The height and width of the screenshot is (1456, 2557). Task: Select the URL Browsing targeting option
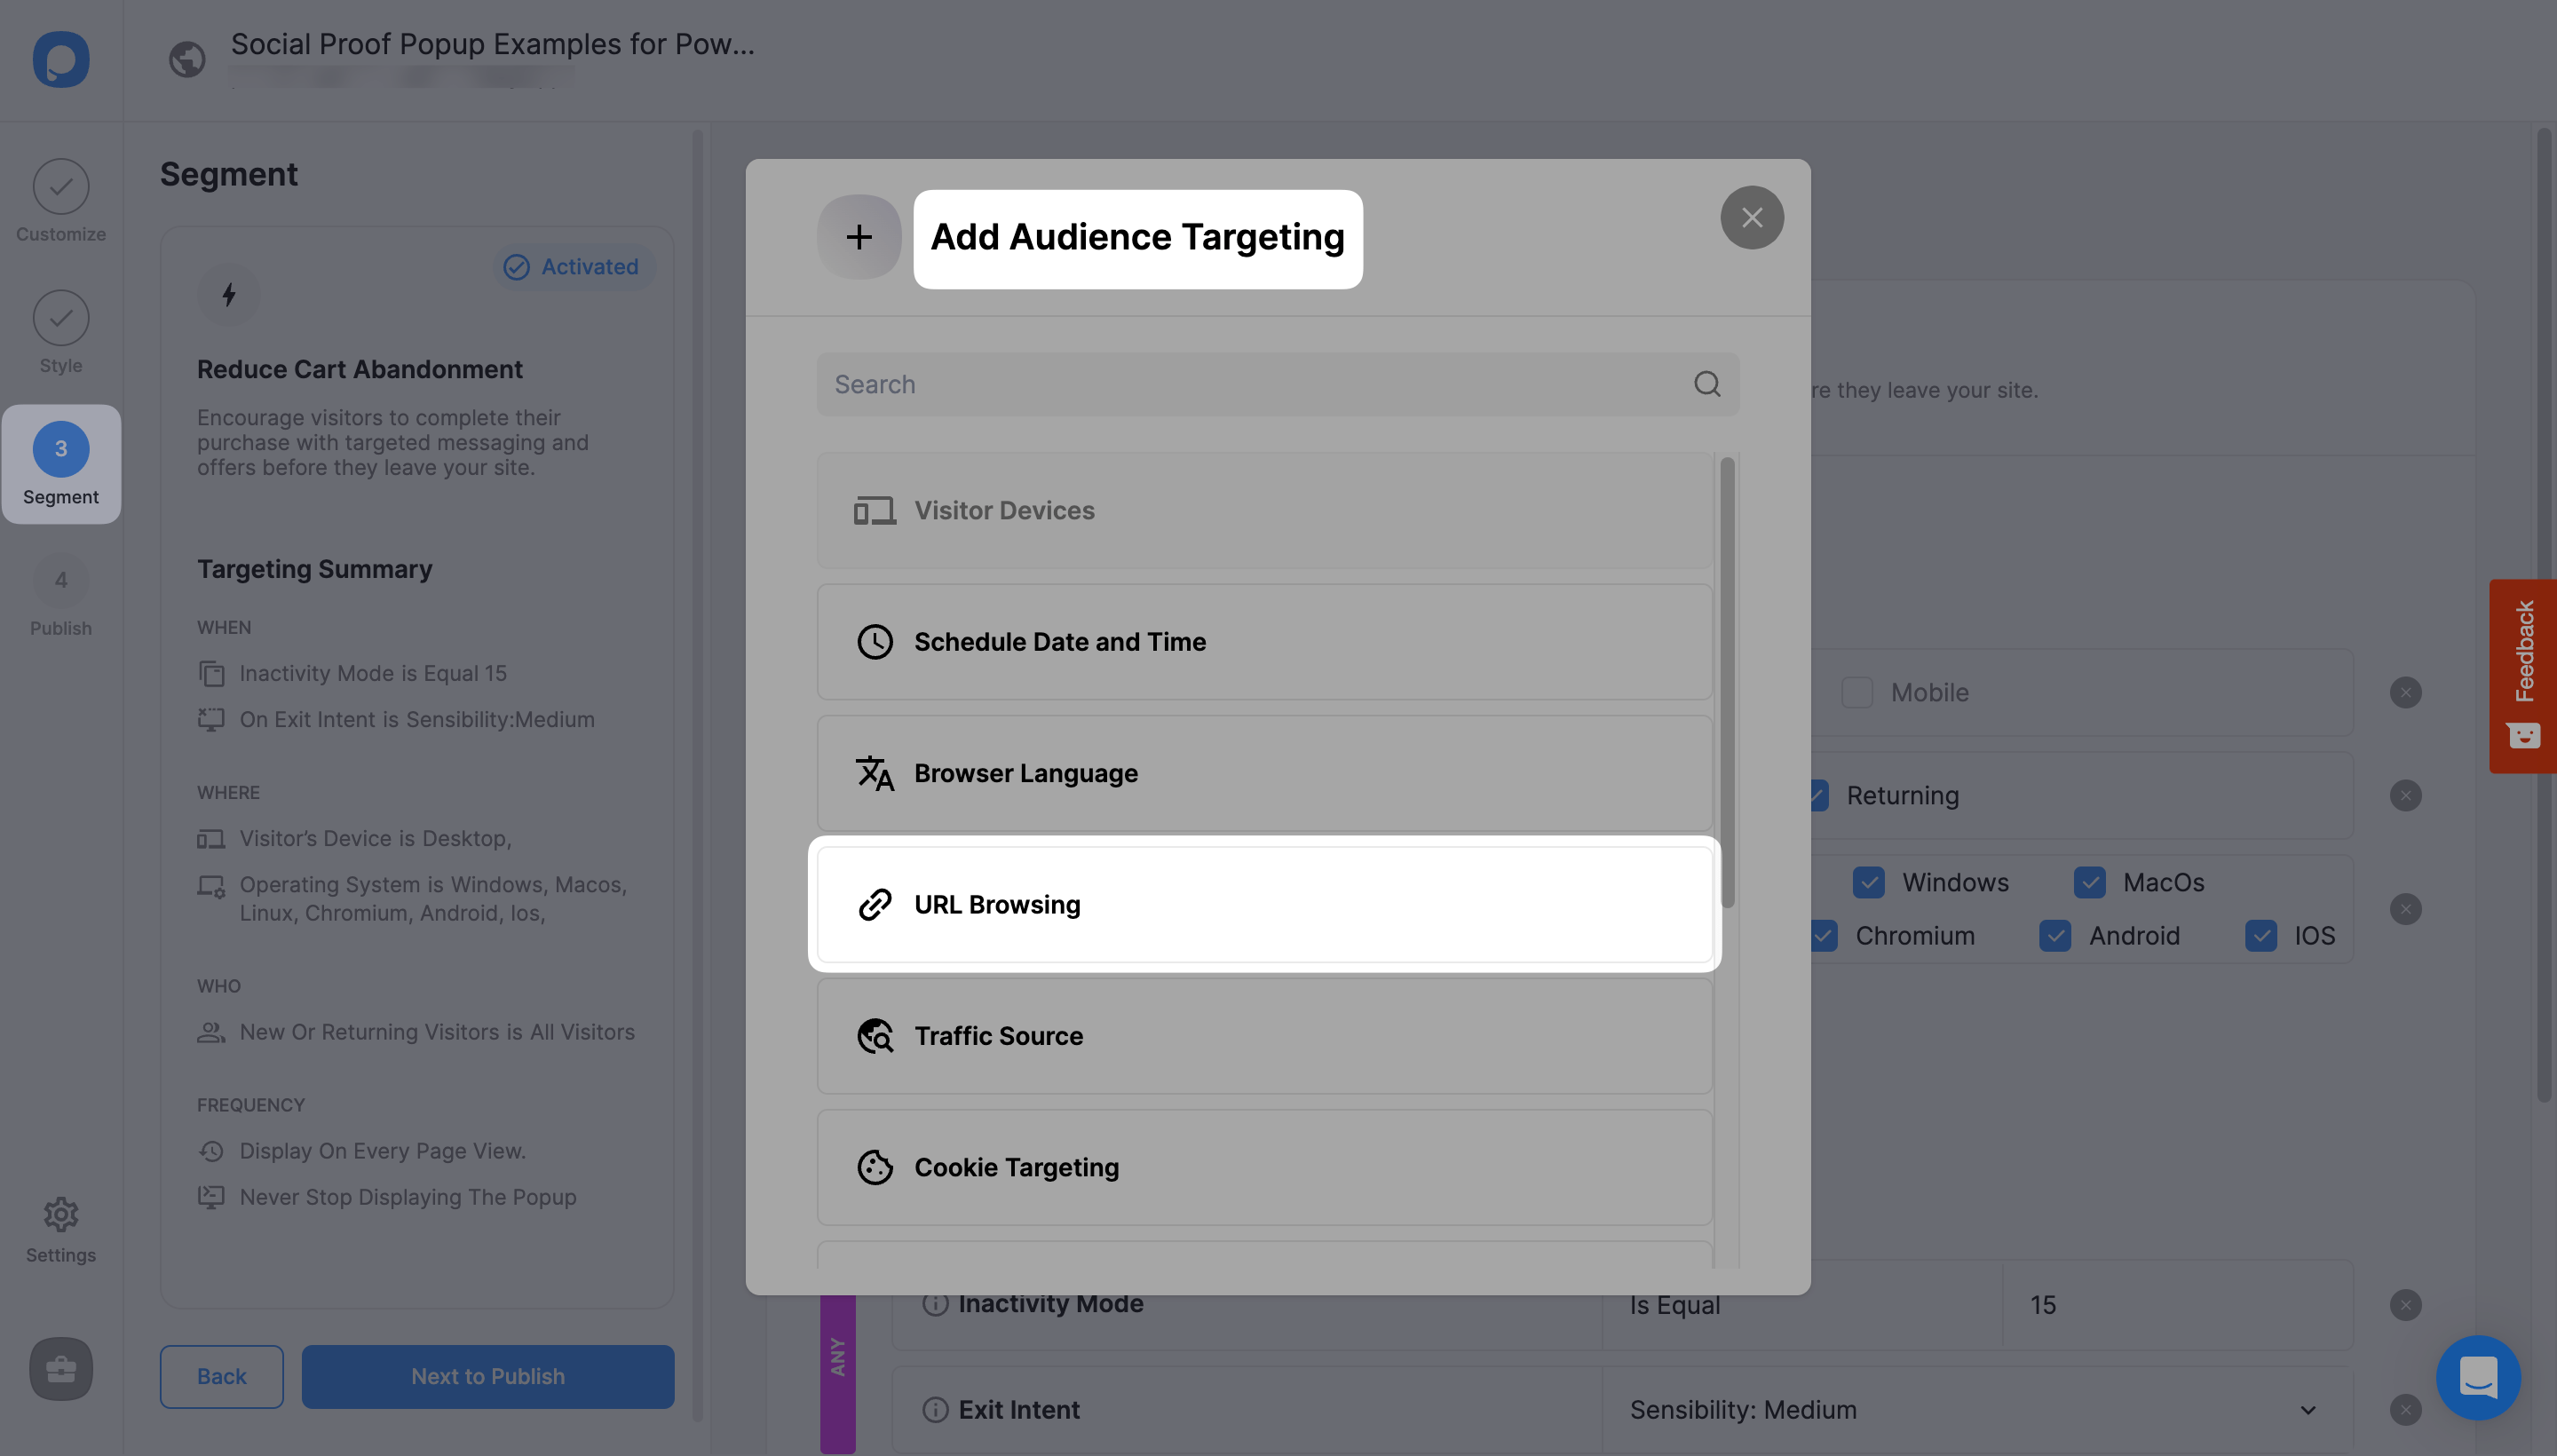tap(1263, 903)
